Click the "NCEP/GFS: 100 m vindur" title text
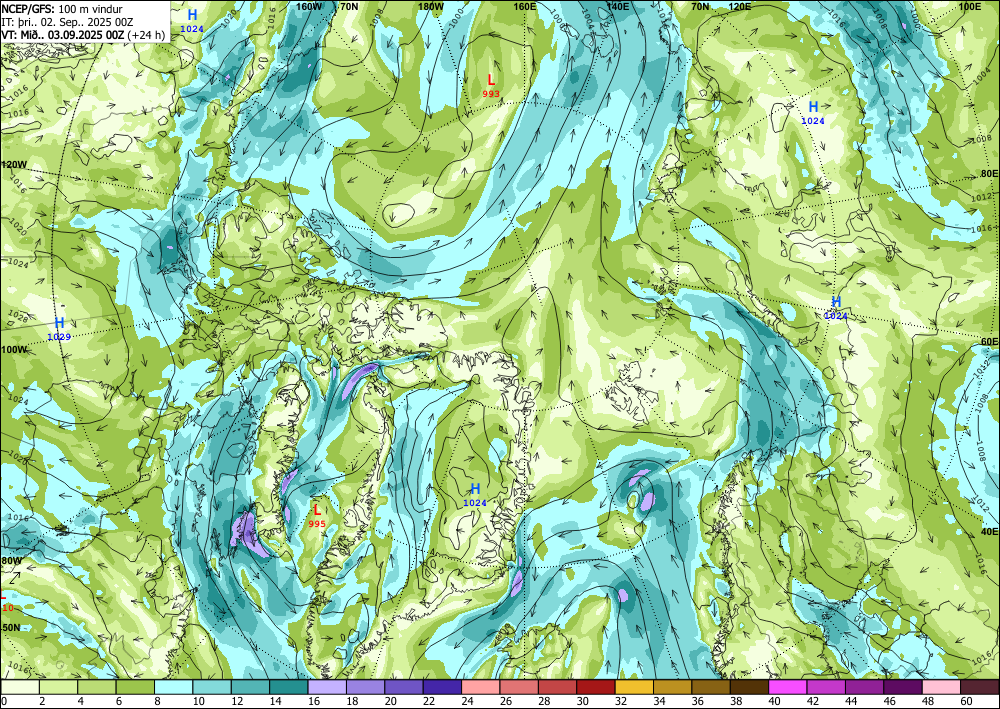The height and width of the screenshot is (709, 1000). (62, 9)
